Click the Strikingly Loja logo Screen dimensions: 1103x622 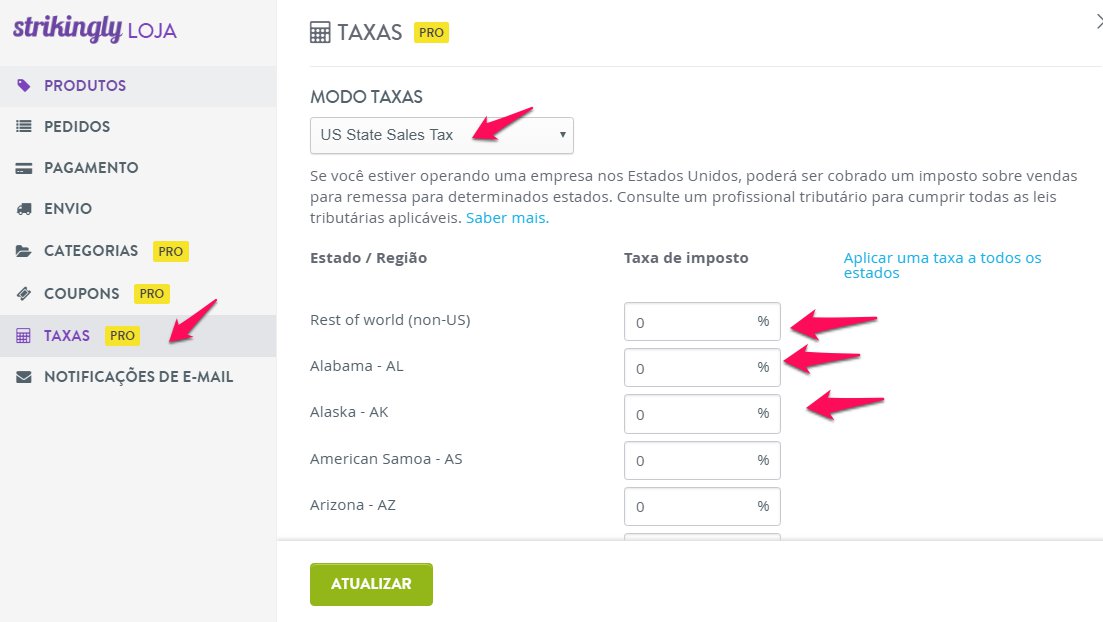click(x=95, y=30)
